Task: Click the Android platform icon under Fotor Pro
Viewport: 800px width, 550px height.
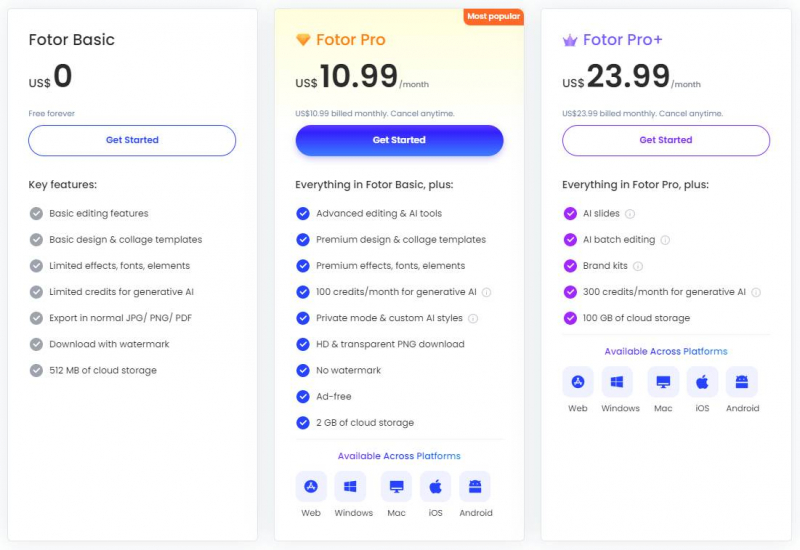Action: [475, 487]
